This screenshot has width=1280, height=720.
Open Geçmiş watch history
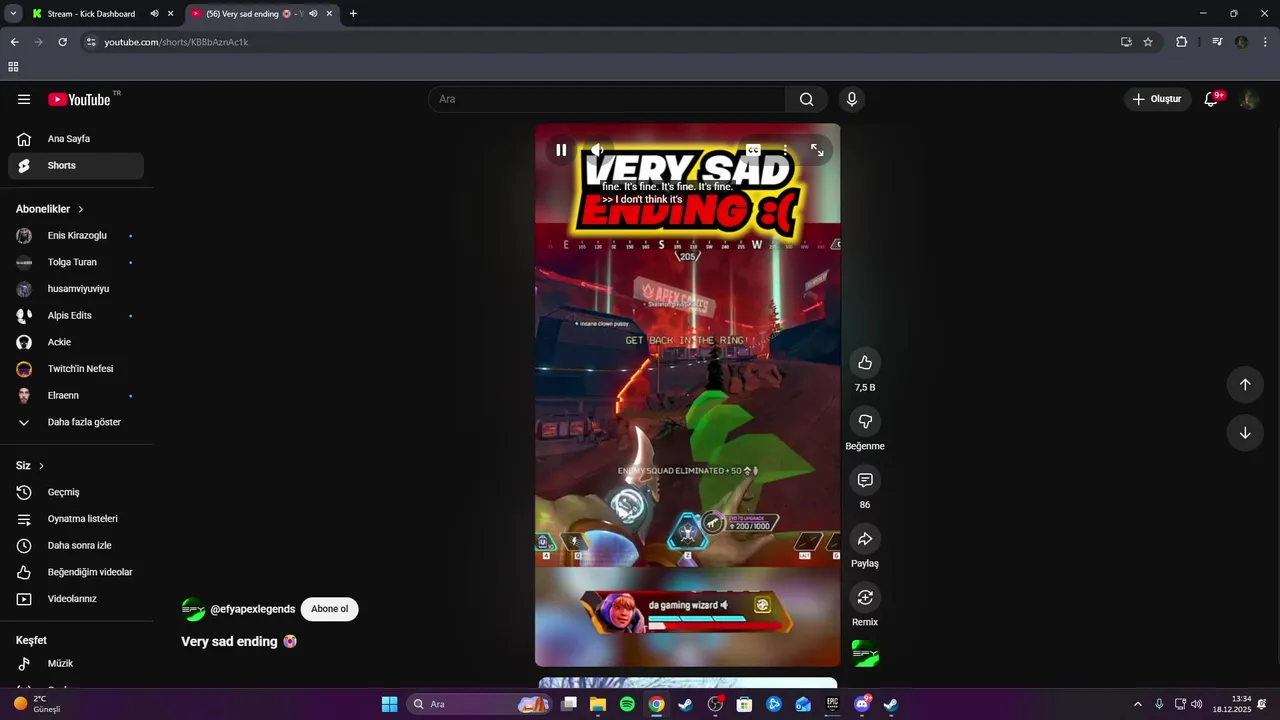click(x=76, y=492)
